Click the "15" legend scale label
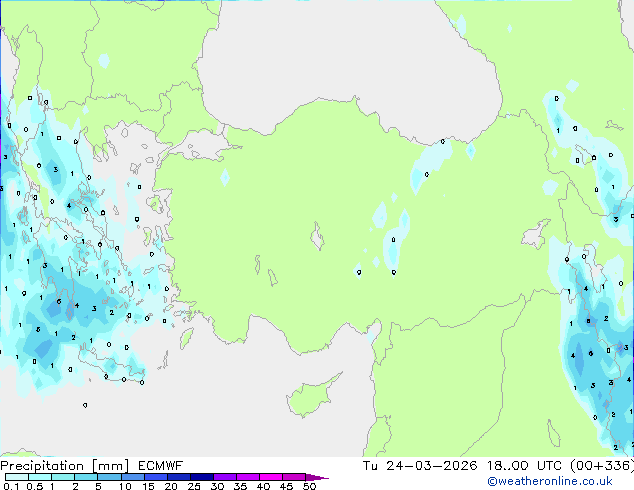This screenshot has height=490, width=634. 148,486
